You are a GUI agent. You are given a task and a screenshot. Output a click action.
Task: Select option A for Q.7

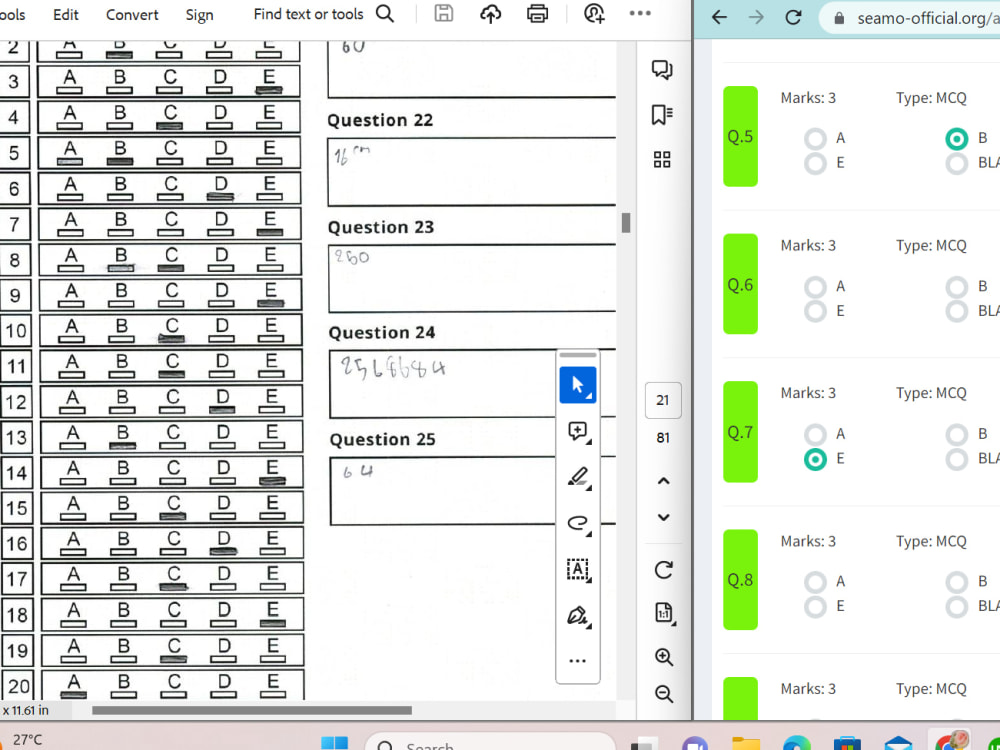click(x=815, y=434)
